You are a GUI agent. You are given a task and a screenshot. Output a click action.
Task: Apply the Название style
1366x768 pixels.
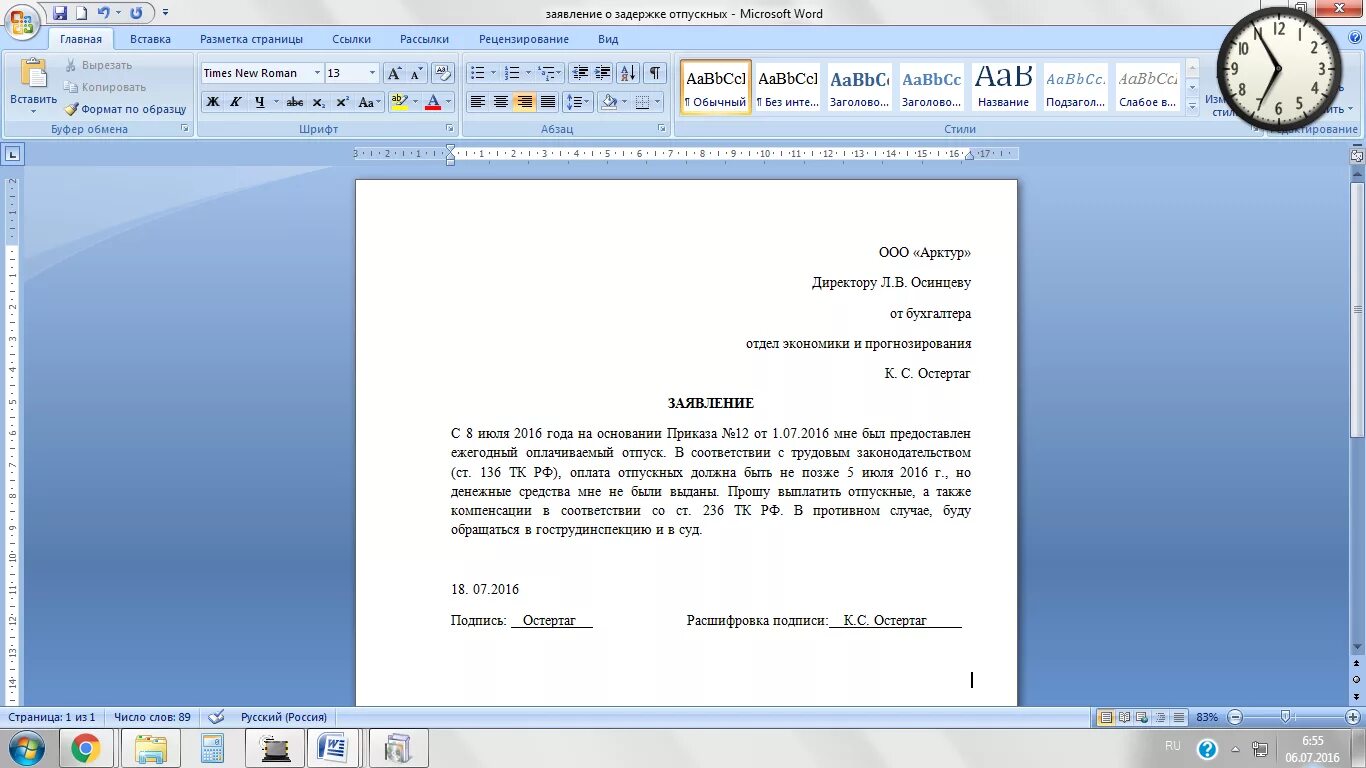1003,87
